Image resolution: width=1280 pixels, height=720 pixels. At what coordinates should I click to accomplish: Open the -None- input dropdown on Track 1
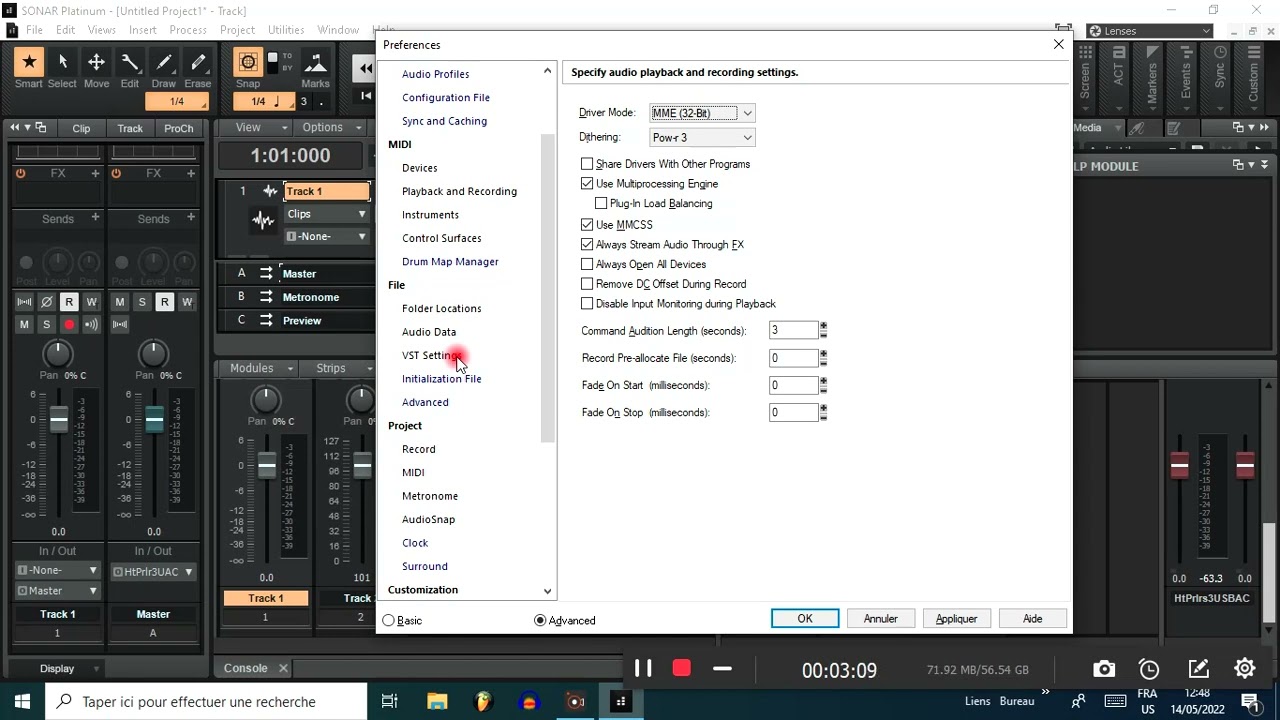[x=327, y=236]
